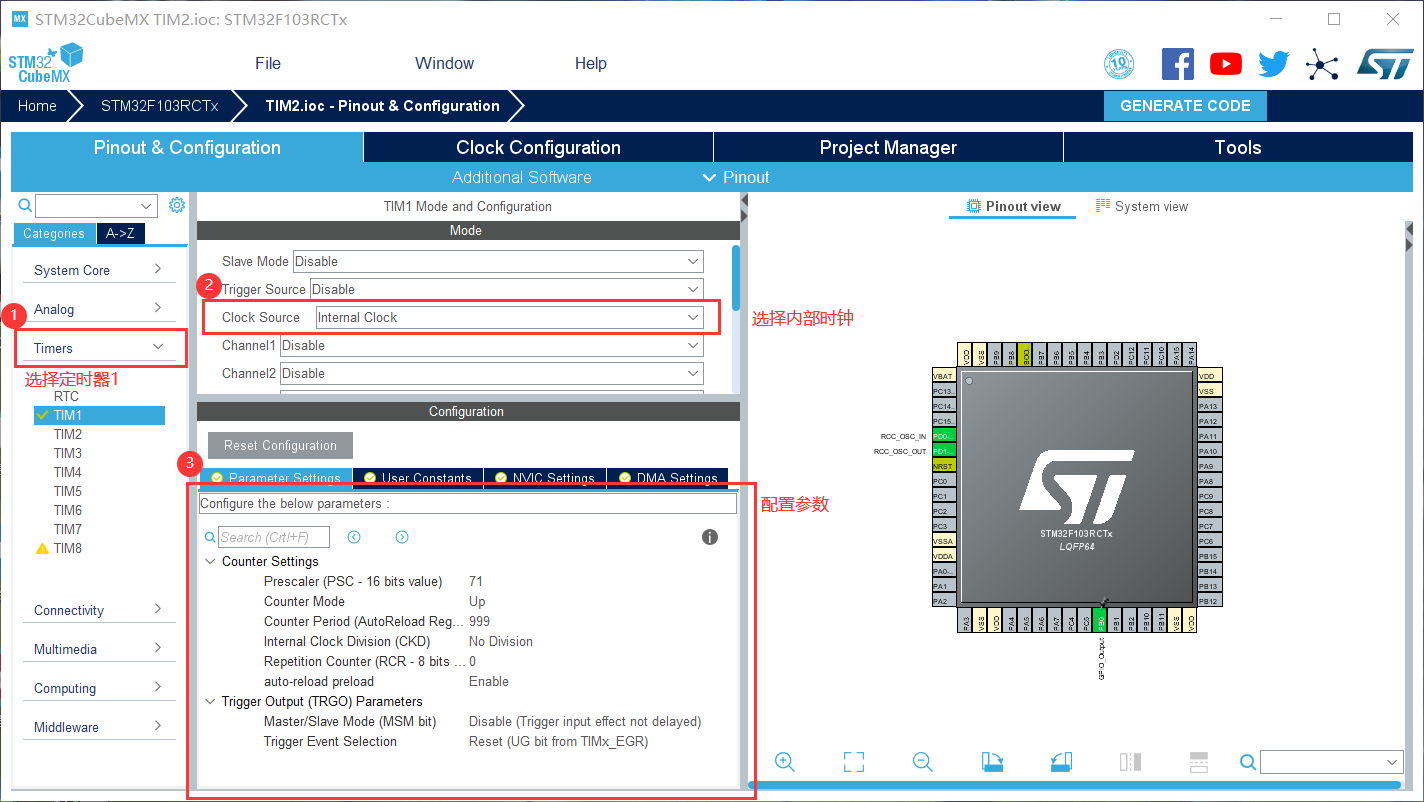
Task: Open the Twitter bird icon
Action: pyautogui.click(x=1273, y=64)
